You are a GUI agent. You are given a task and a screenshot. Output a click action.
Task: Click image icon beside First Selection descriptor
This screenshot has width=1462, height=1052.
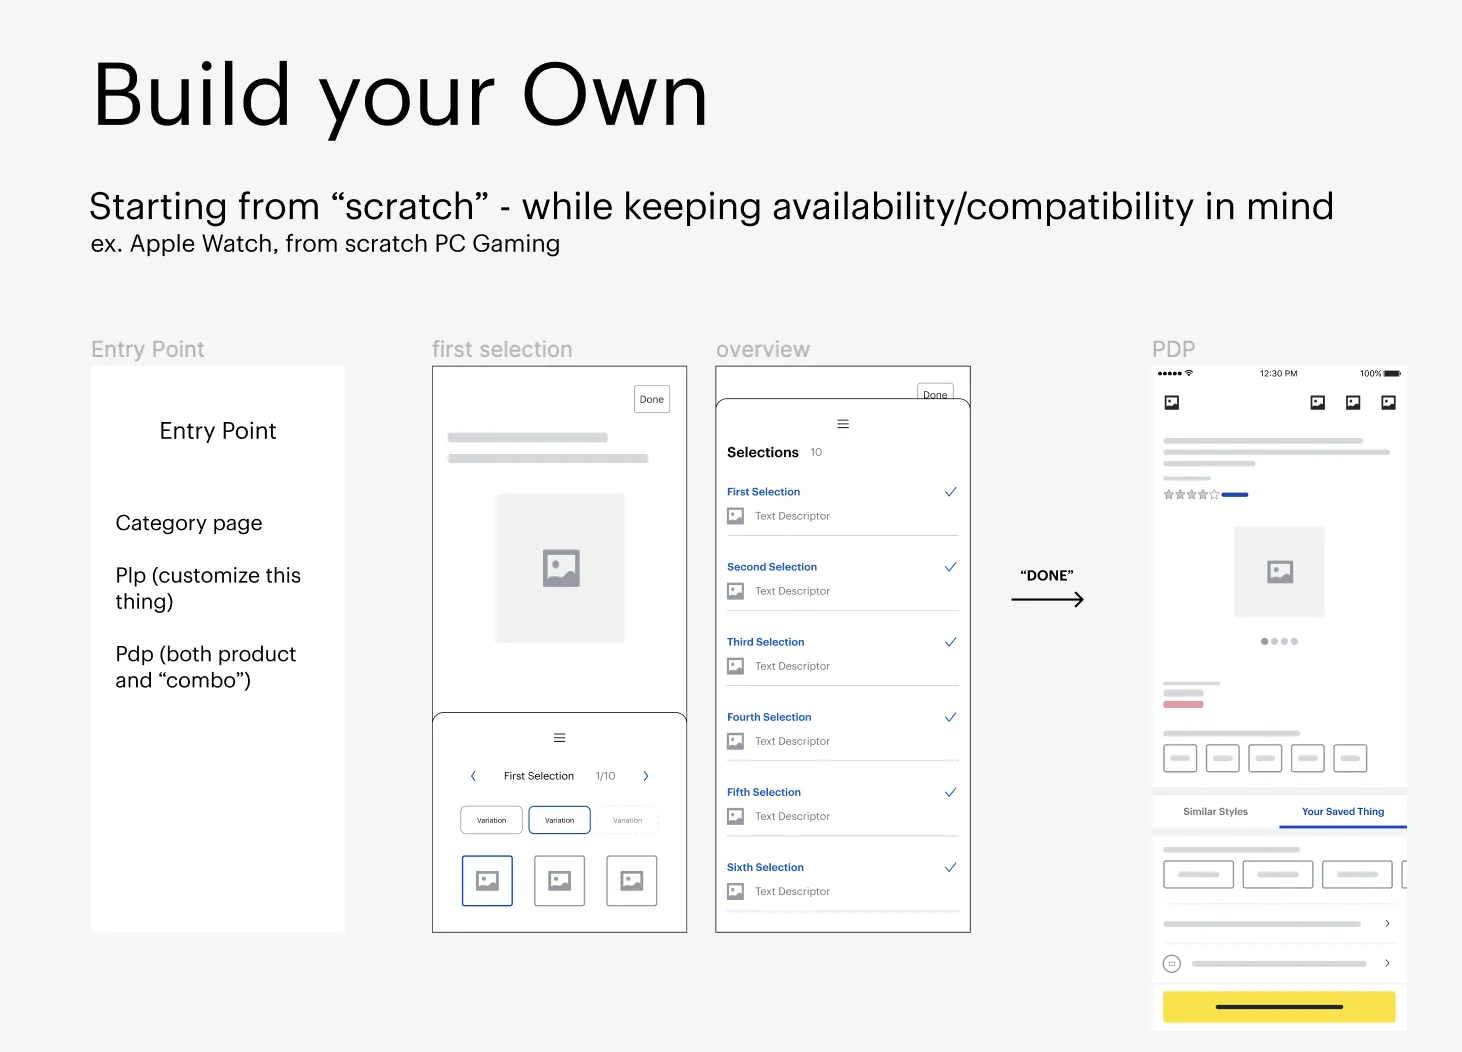coord(736,516)
